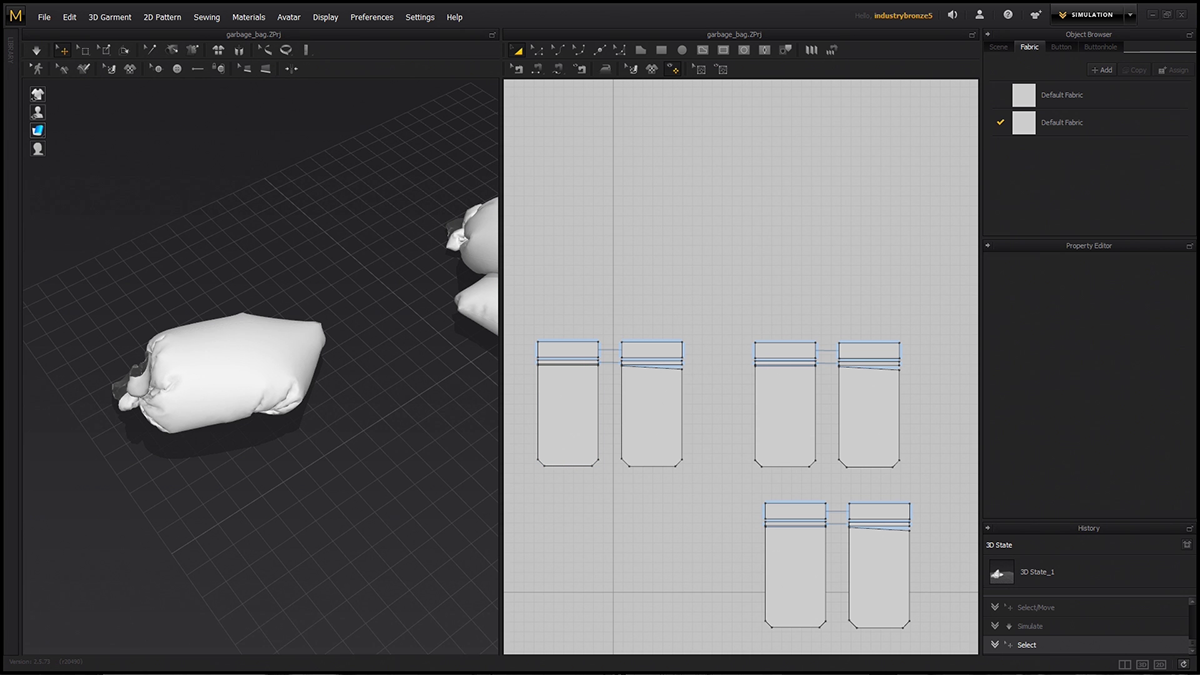This screenshot has width=1200, height=675.
Task: Select the first Default Fabric swatch
Action: click(x=1023, y=95)
